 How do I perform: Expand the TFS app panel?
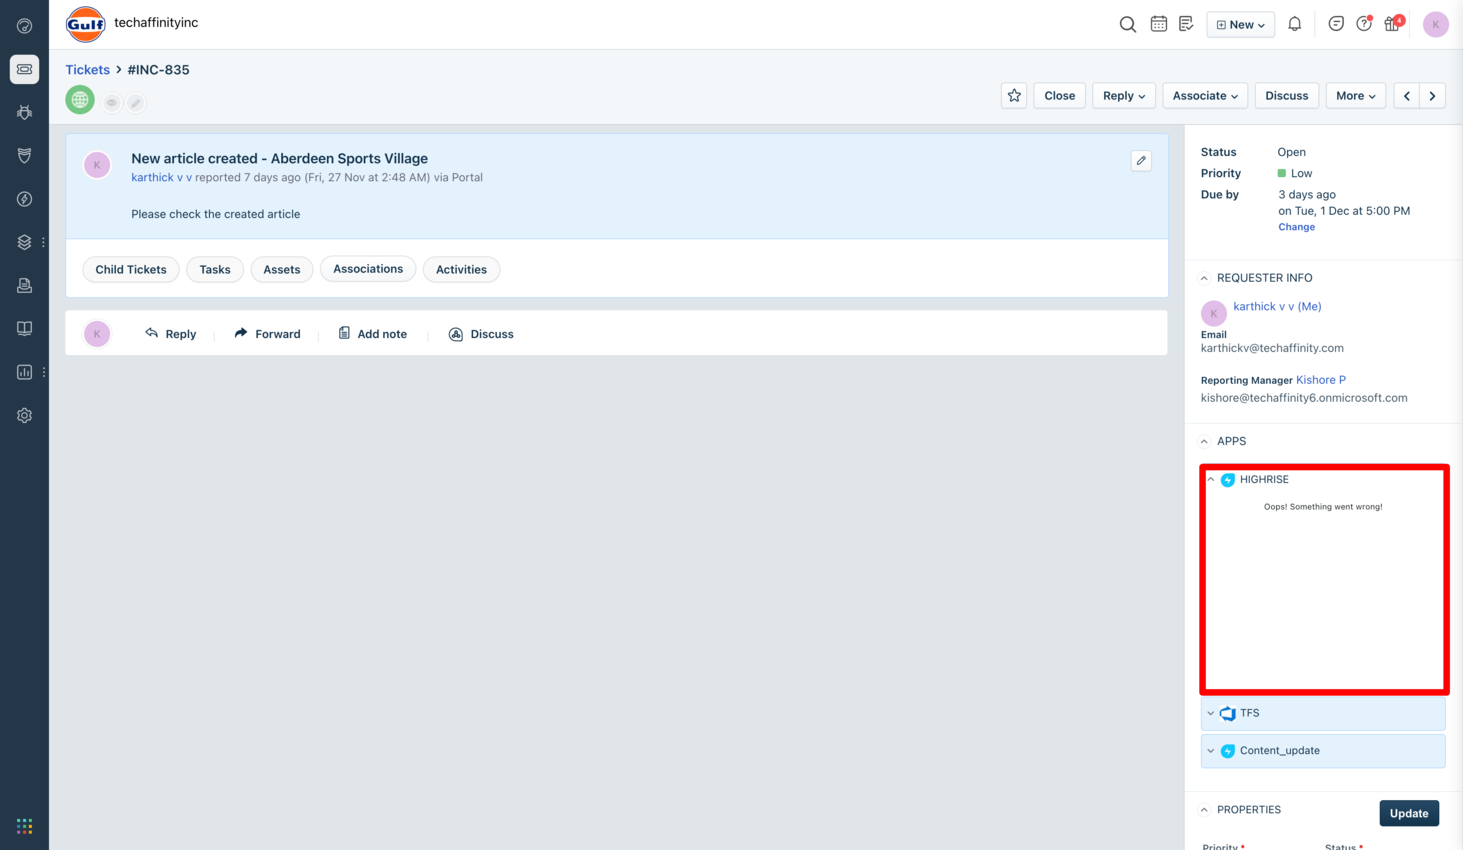(x=1210, y=713)
